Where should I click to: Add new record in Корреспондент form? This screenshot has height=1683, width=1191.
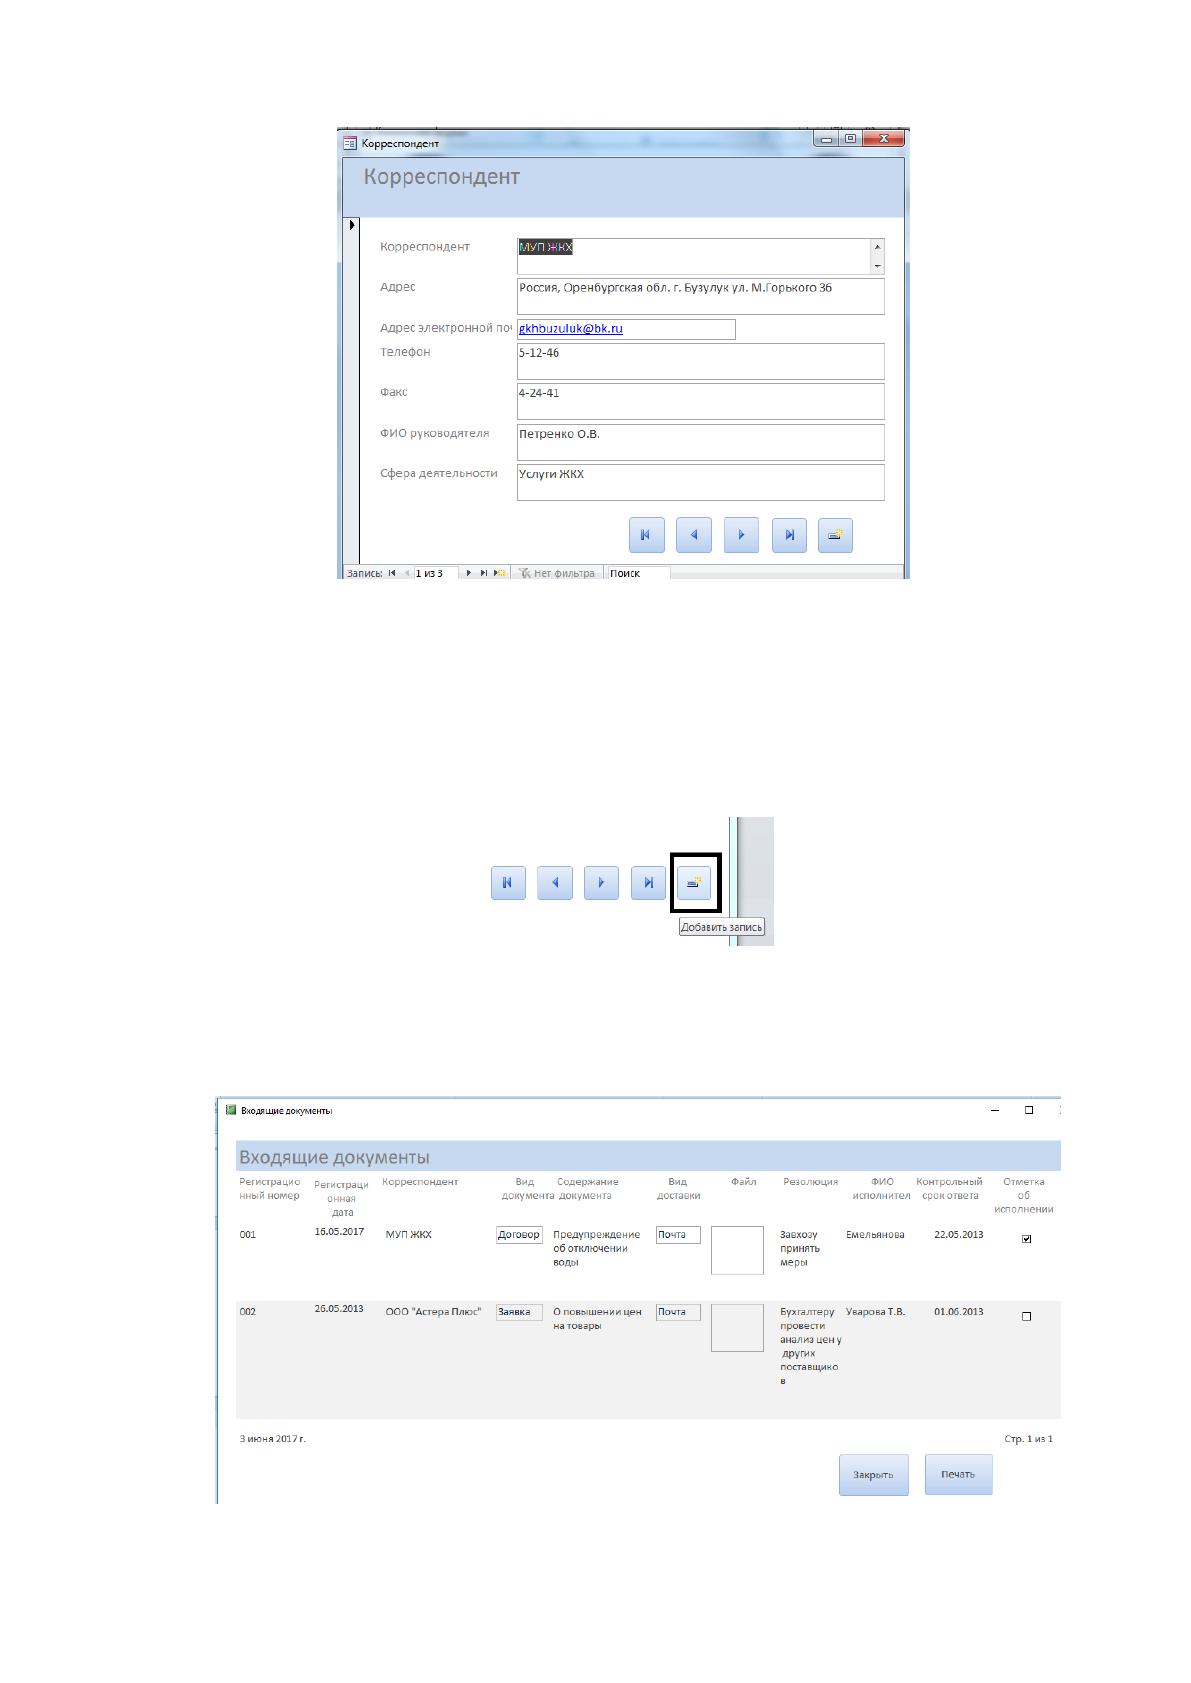pos(835,535)
